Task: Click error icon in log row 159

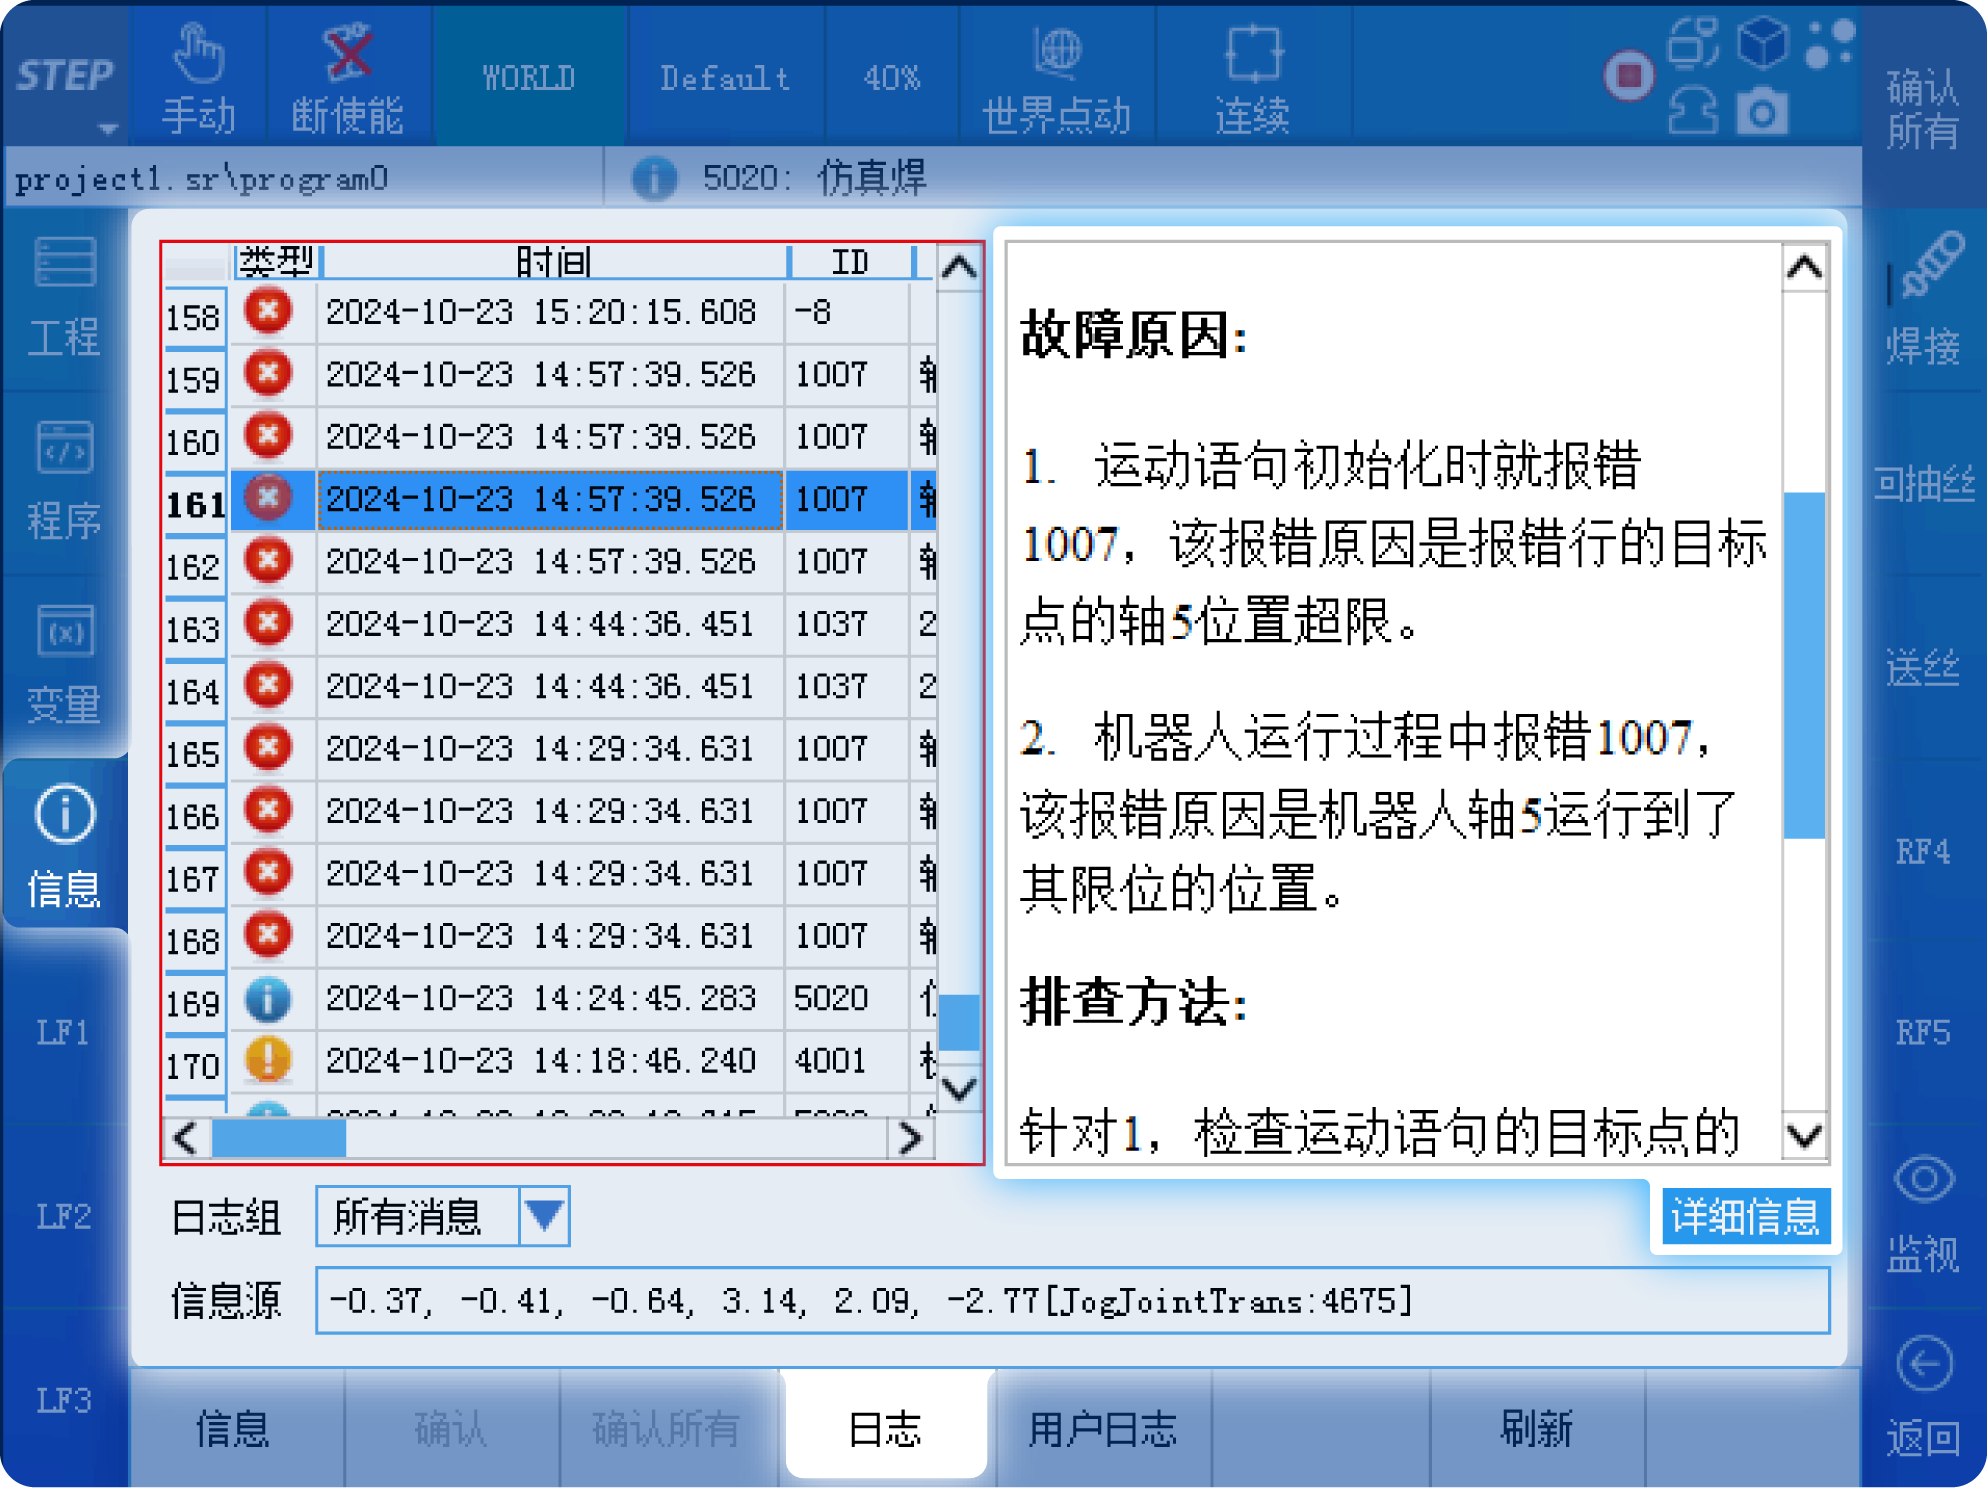Action: click(268, 373)
